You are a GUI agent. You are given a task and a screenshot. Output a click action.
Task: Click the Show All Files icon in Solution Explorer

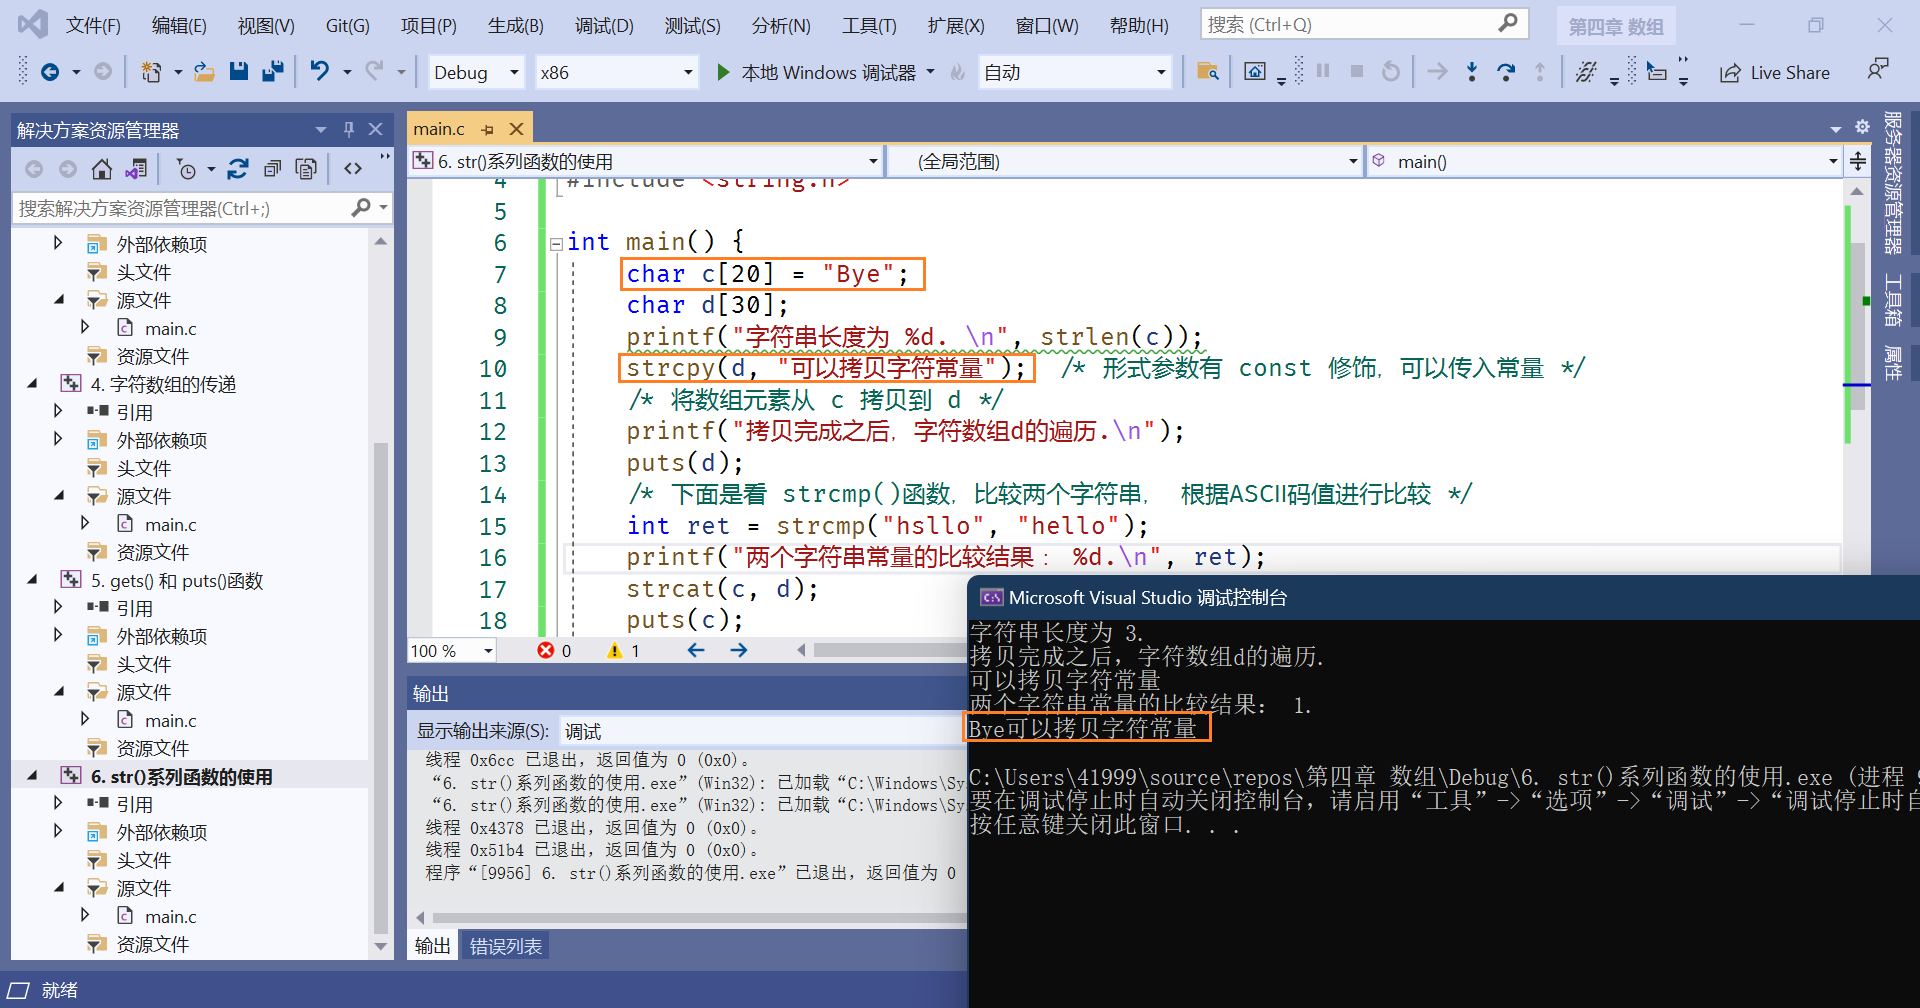point(306,169)
